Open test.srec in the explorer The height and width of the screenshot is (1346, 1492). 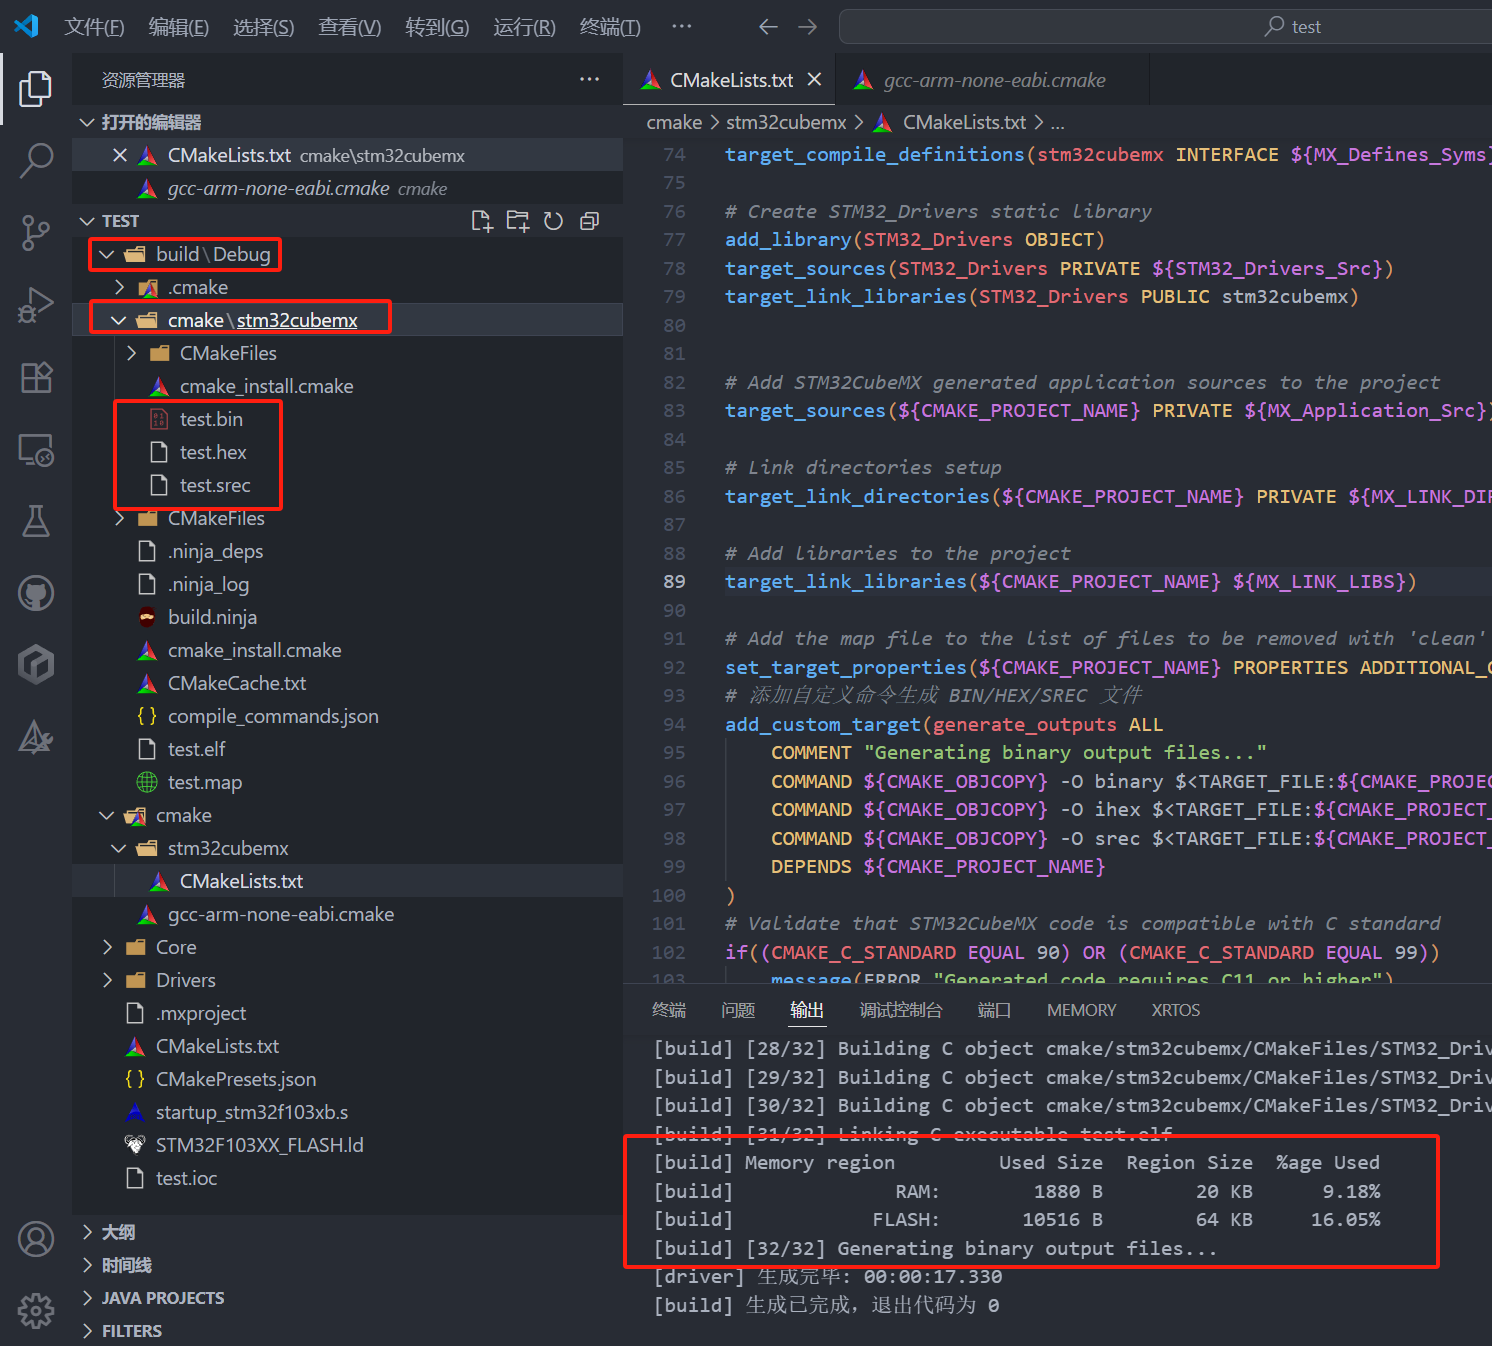(347, 485)
